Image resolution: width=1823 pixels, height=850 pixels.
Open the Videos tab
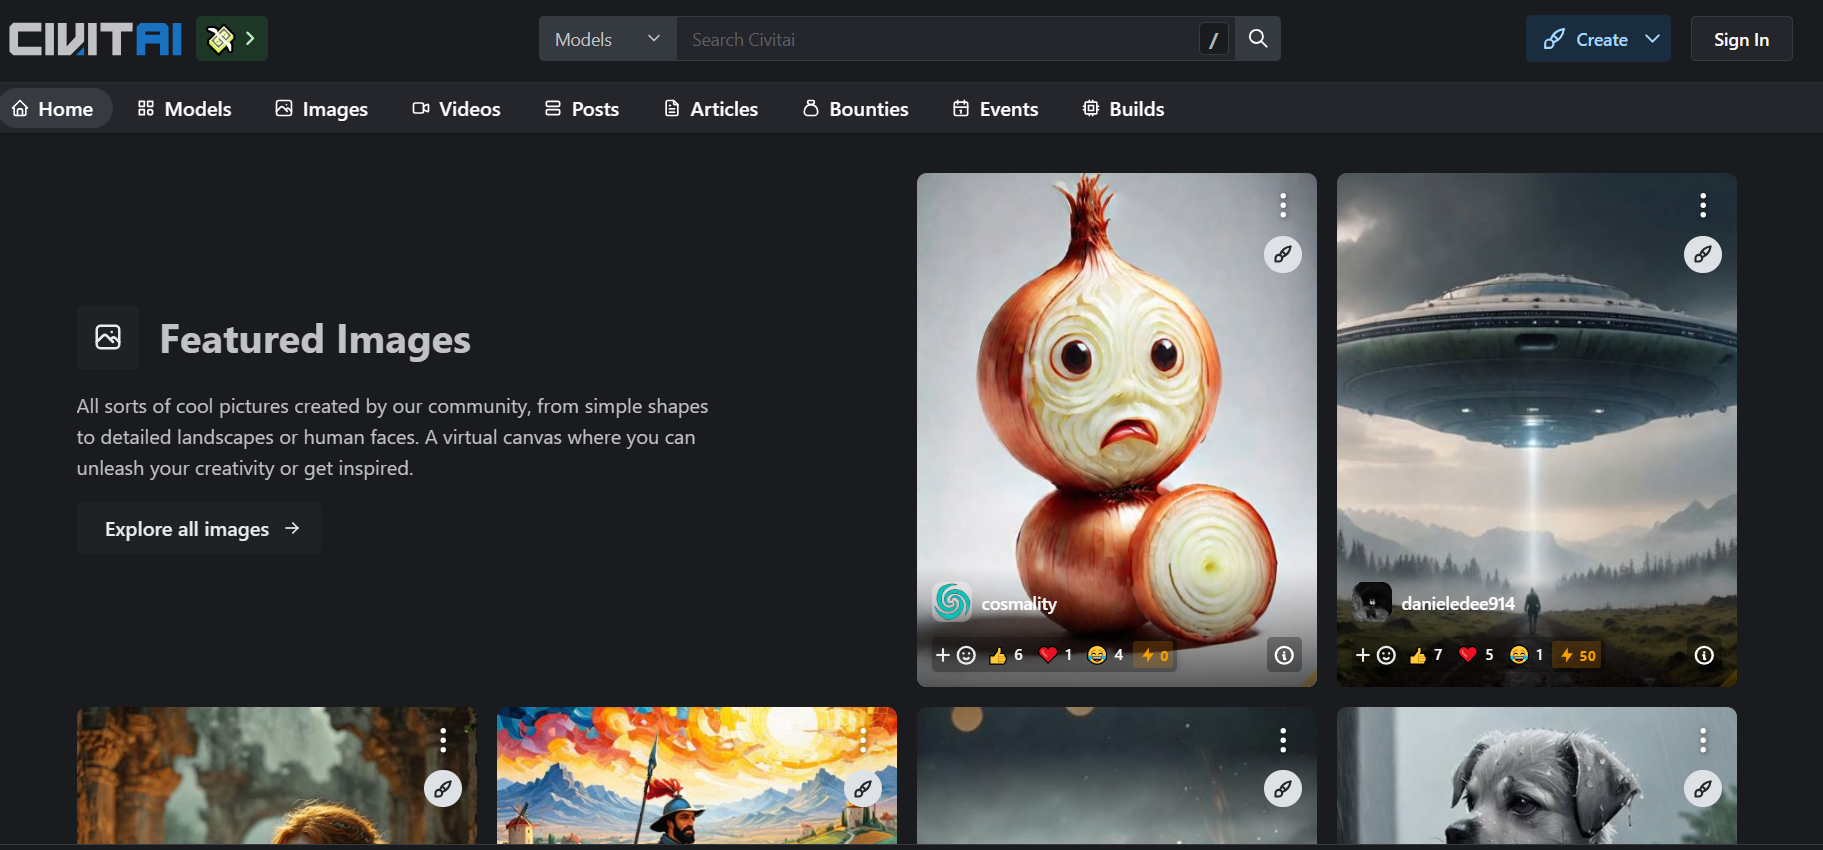click(x=456, y=108)
